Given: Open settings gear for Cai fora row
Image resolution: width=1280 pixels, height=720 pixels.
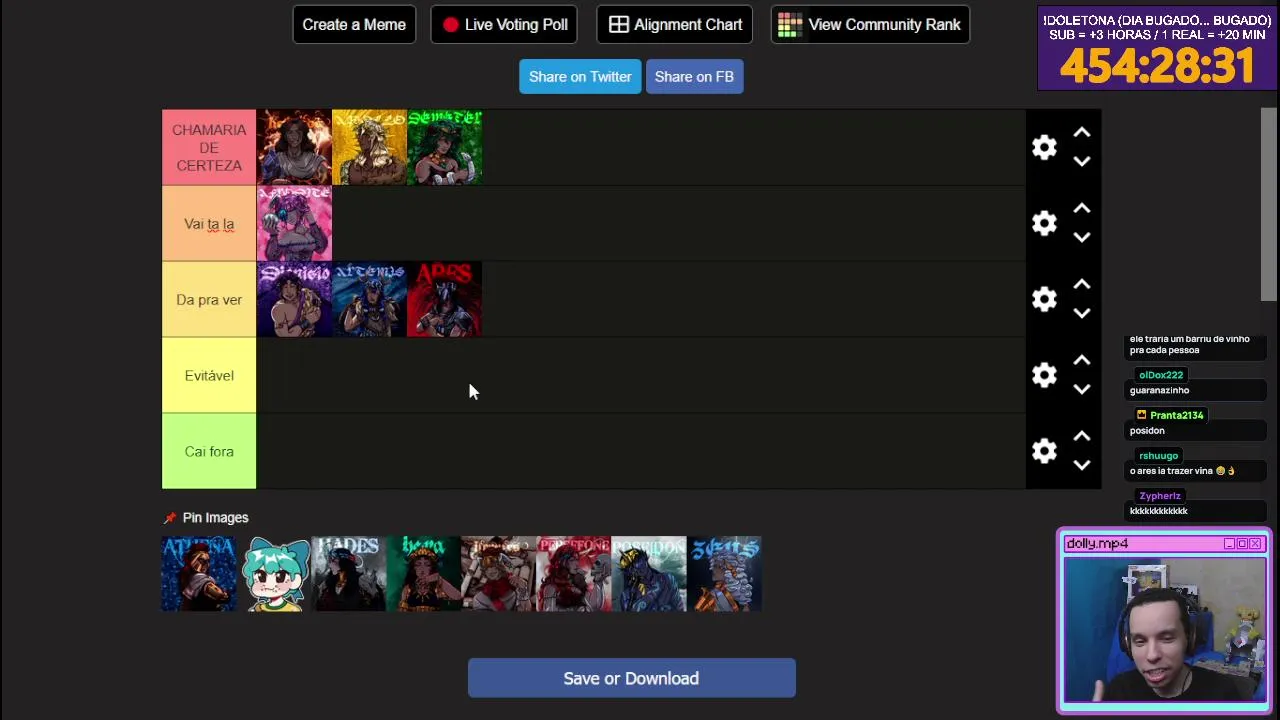Looking at the screenshot, I should point(1044,452).
